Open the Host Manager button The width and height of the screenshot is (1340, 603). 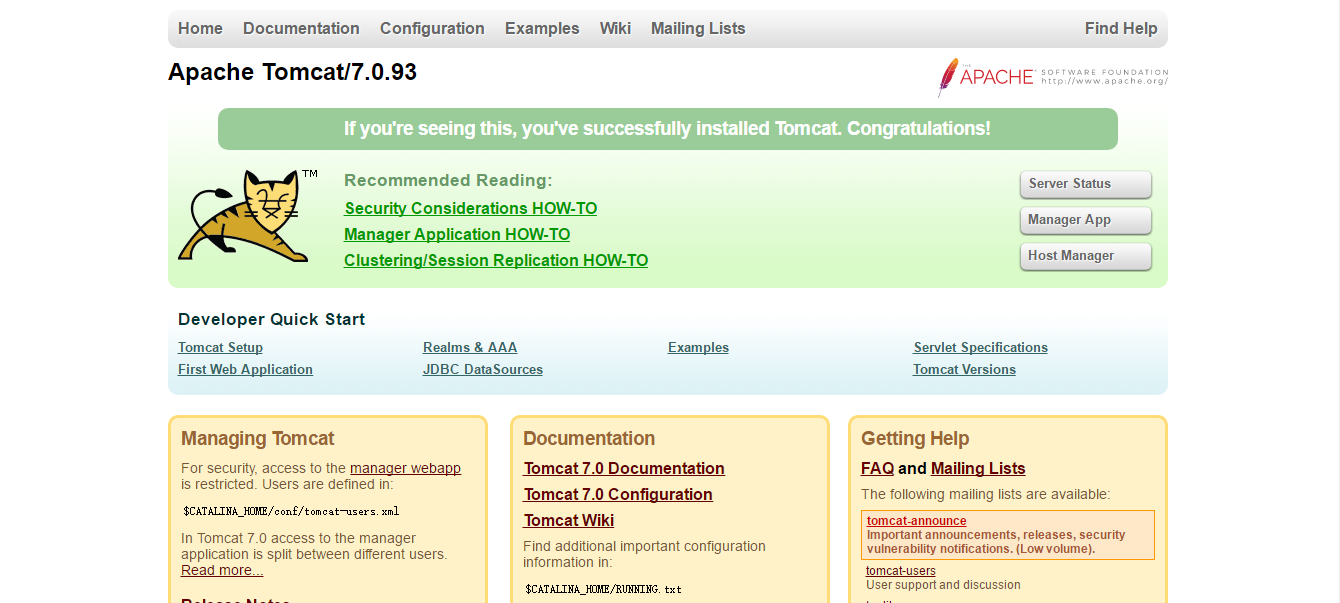click(x=1085, y=256)
